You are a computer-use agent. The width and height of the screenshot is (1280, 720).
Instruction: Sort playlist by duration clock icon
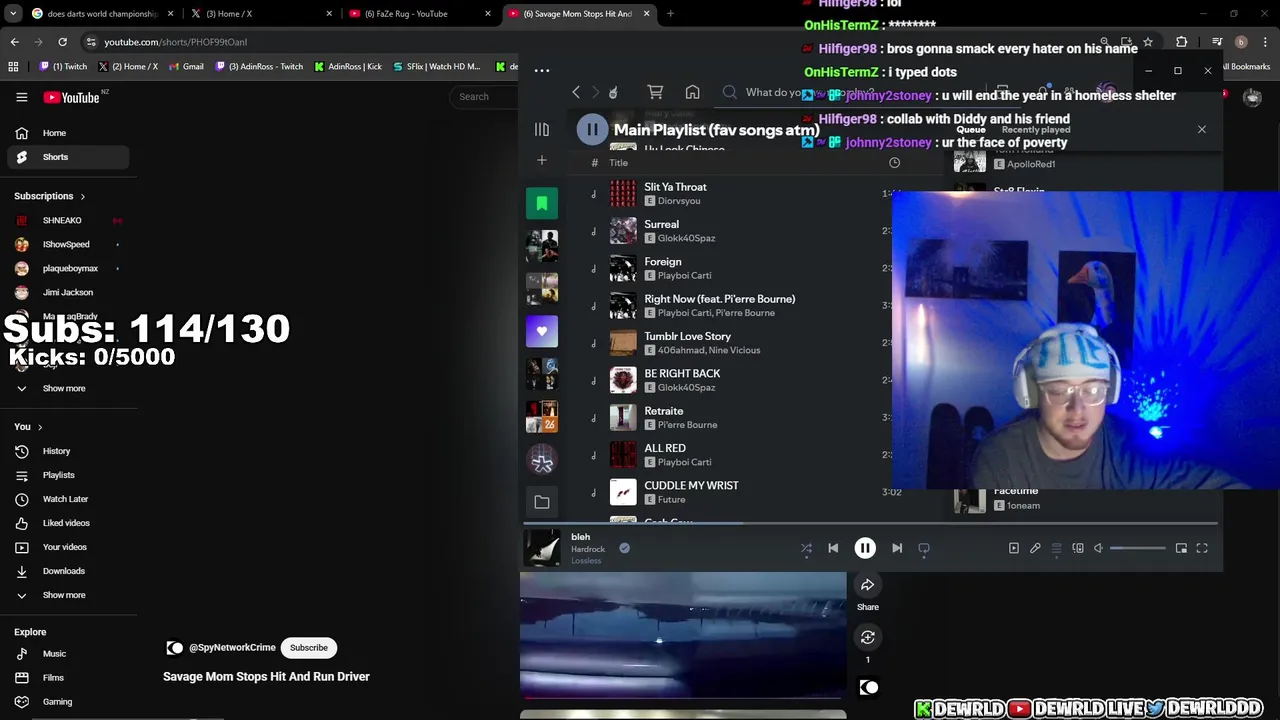894,163
